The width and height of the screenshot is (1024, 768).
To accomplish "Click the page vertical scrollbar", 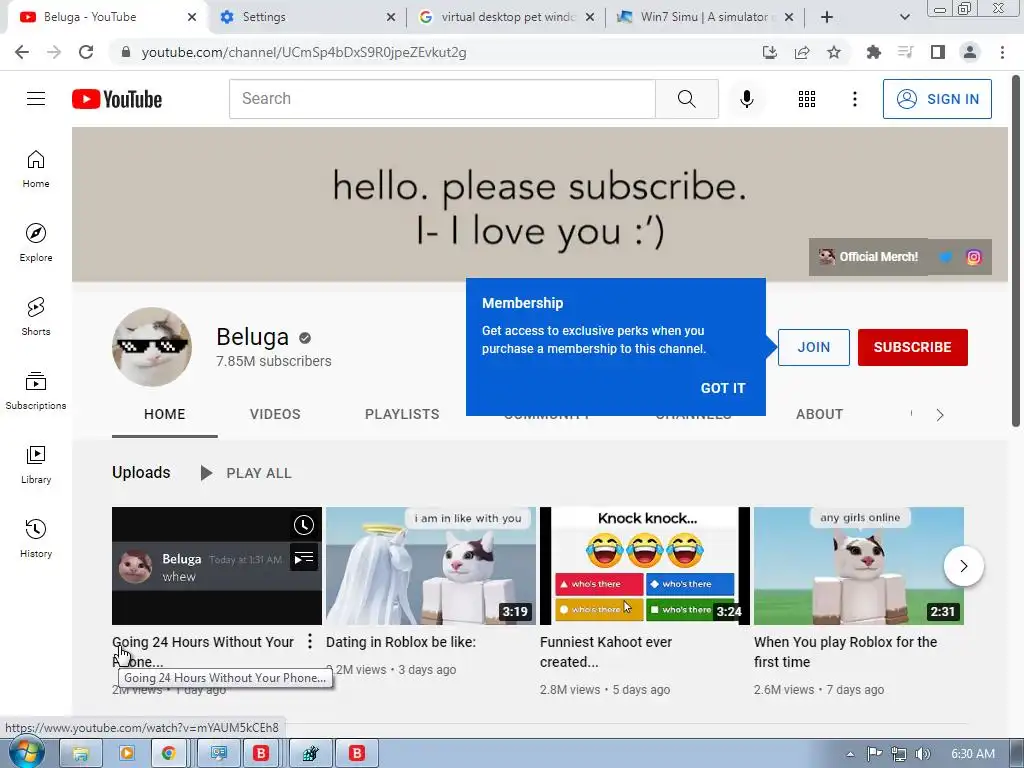I will (x=1016, y=251).
